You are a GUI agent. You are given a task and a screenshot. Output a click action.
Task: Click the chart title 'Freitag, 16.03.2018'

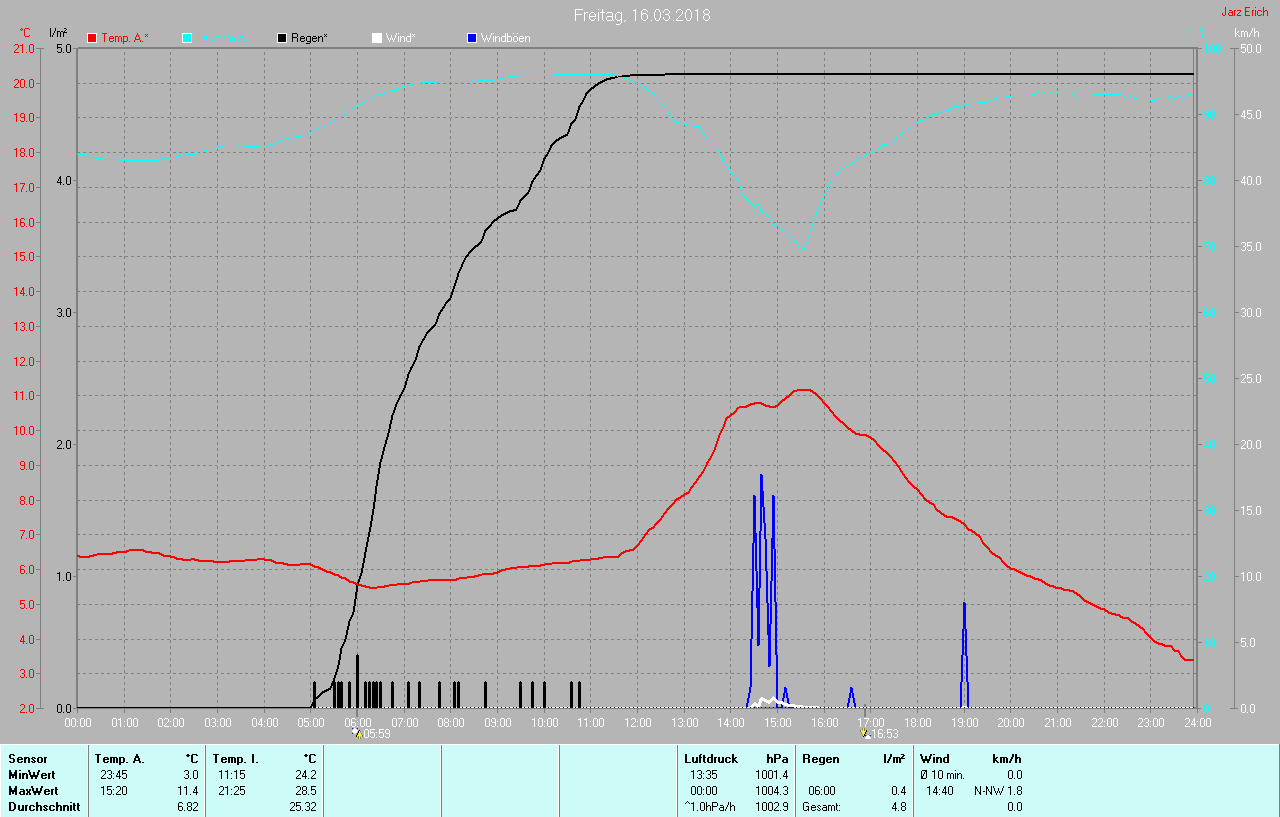click(x=642, y=15)
